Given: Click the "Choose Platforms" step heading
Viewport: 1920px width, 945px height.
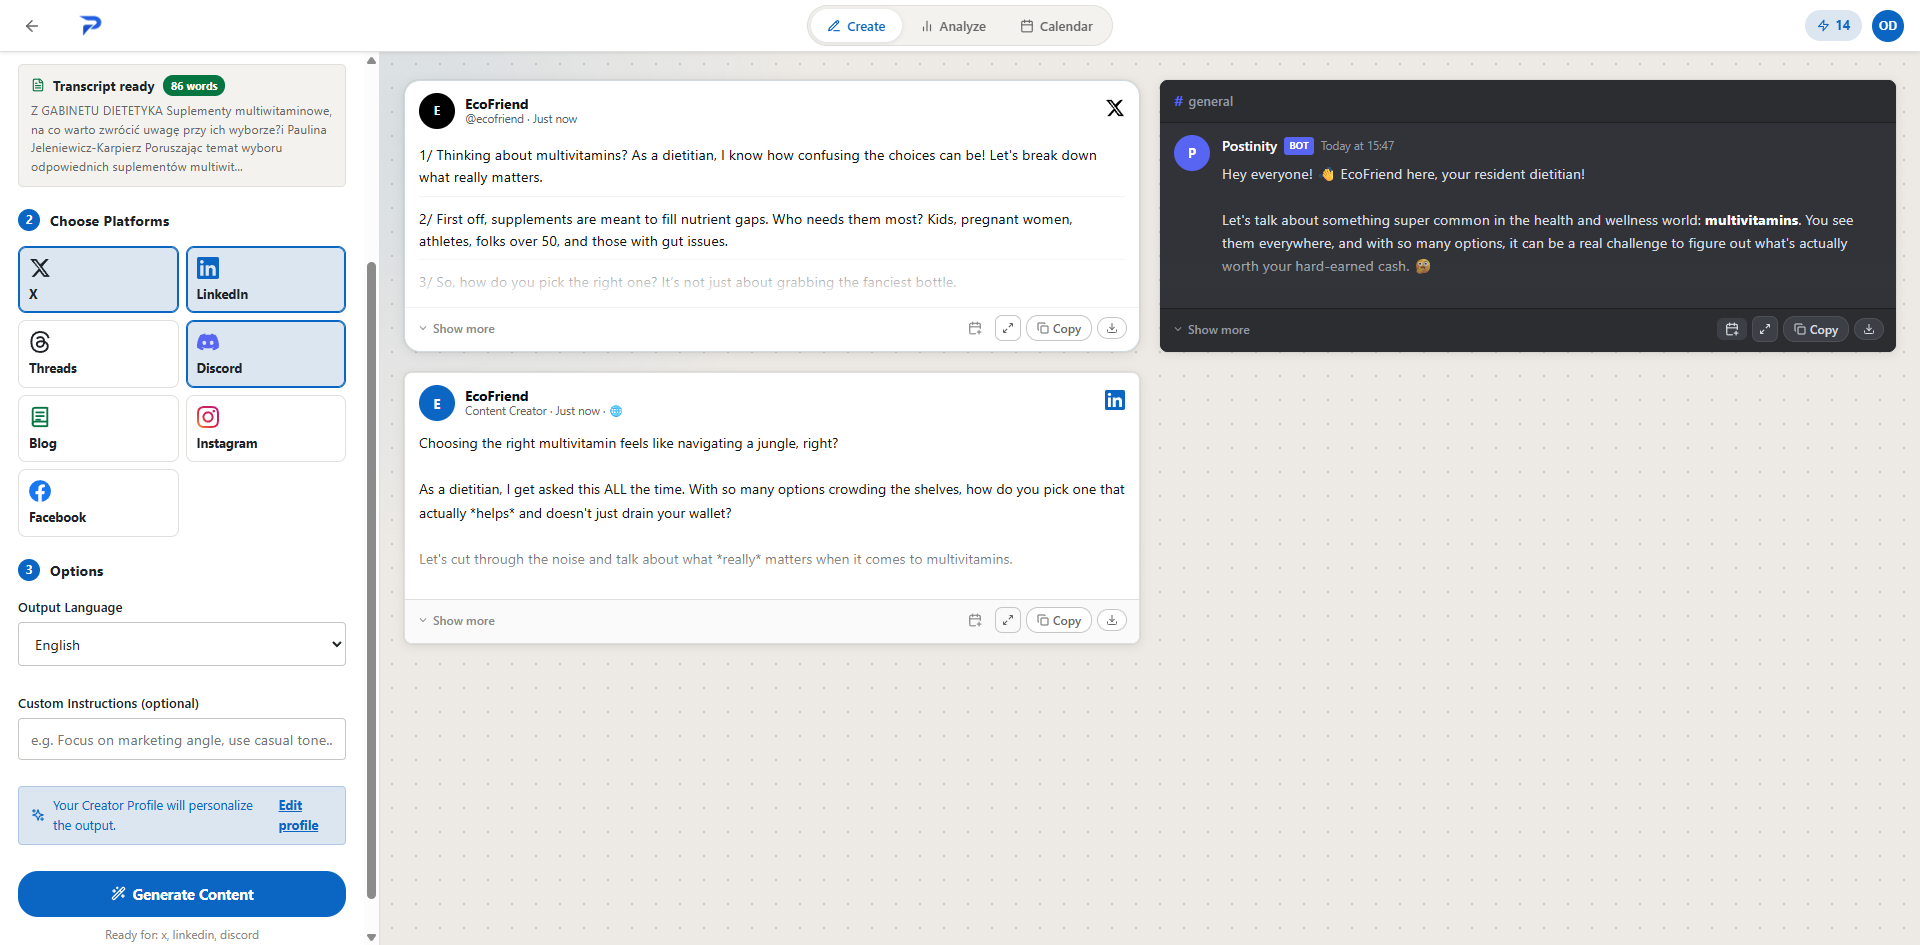Looking at the screenshot, I should click(110, 221).
